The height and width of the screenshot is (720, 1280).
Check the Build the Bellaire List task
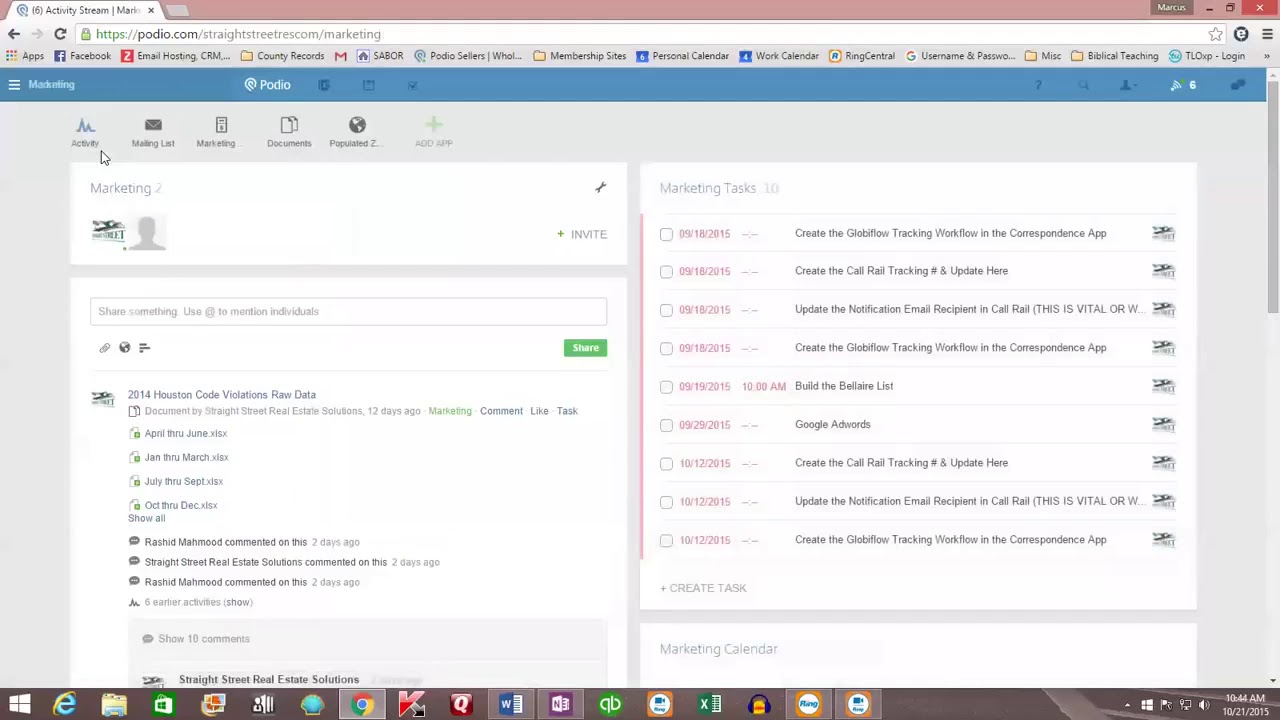(x=667, y=387)
